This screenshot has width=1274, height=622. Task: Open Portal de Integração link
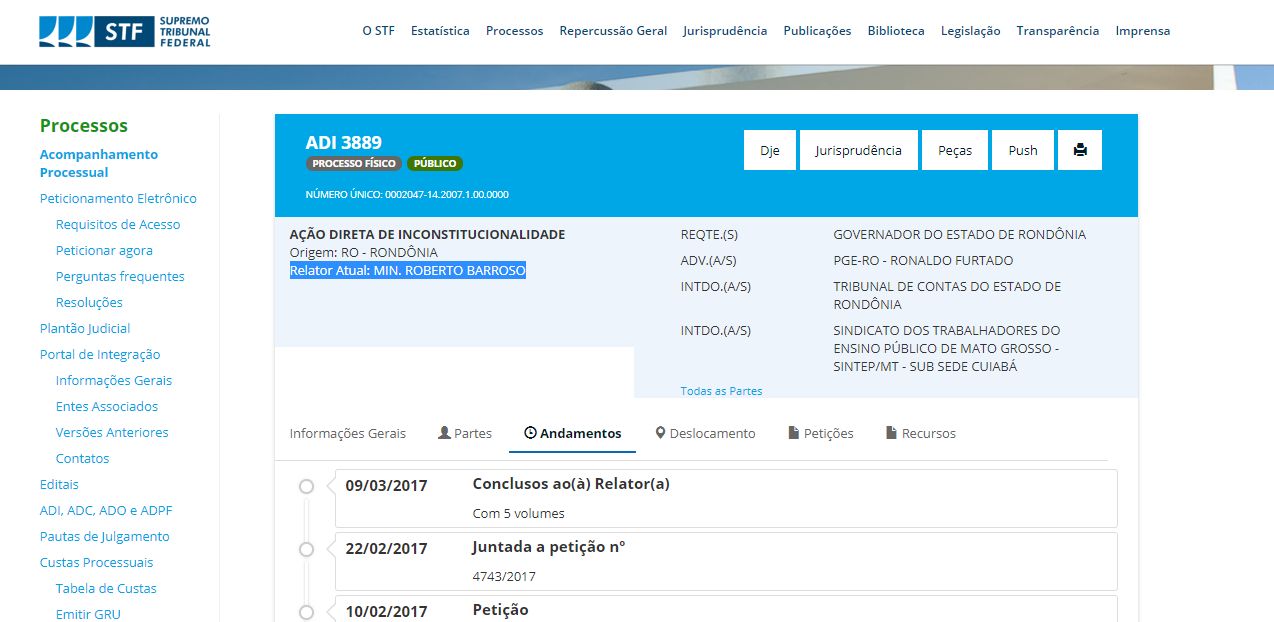100,354
